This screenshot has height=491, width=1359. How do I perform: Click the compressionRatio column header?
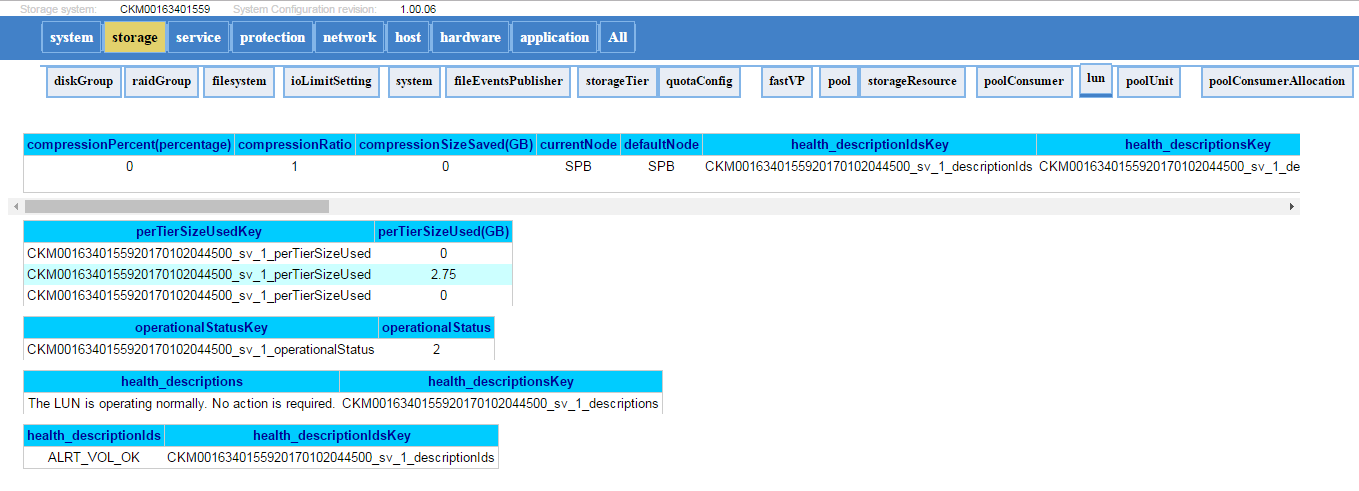pos(295,146)
